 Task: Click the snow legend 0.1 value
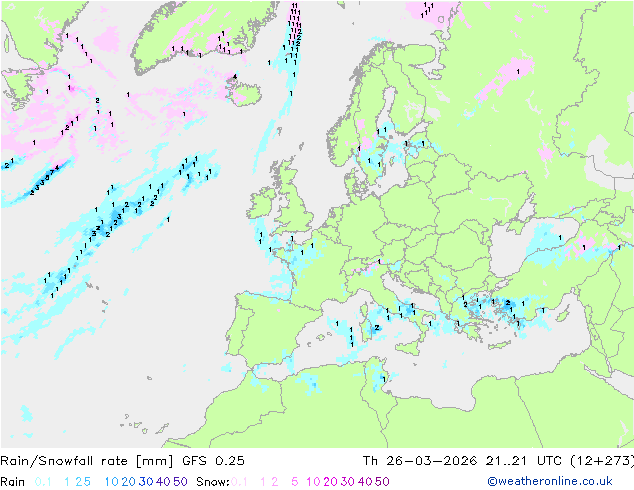click(x=239, y=482)
